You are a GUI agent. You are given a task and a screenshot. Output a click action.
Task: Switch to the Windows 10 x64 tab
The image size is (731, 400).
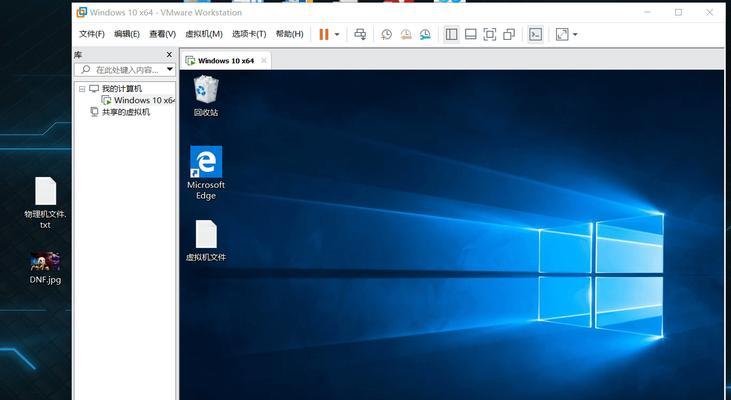click(226, 61)
